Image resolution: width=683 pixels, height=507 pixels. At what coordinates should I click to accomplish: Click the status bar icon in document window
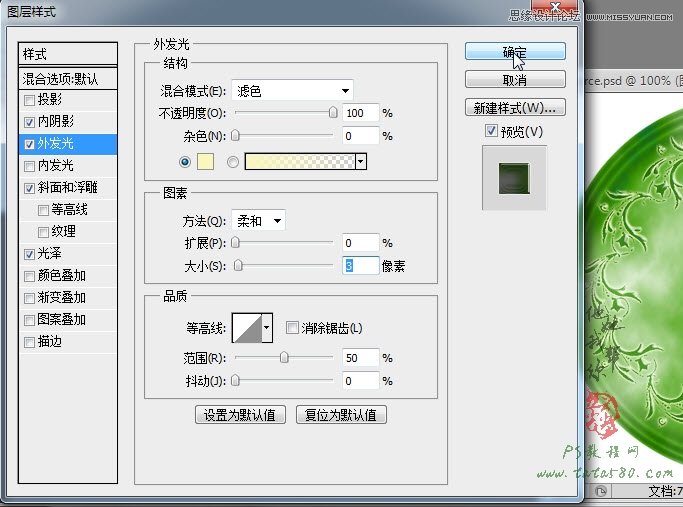pyautogui.click(x=601, y=491)
